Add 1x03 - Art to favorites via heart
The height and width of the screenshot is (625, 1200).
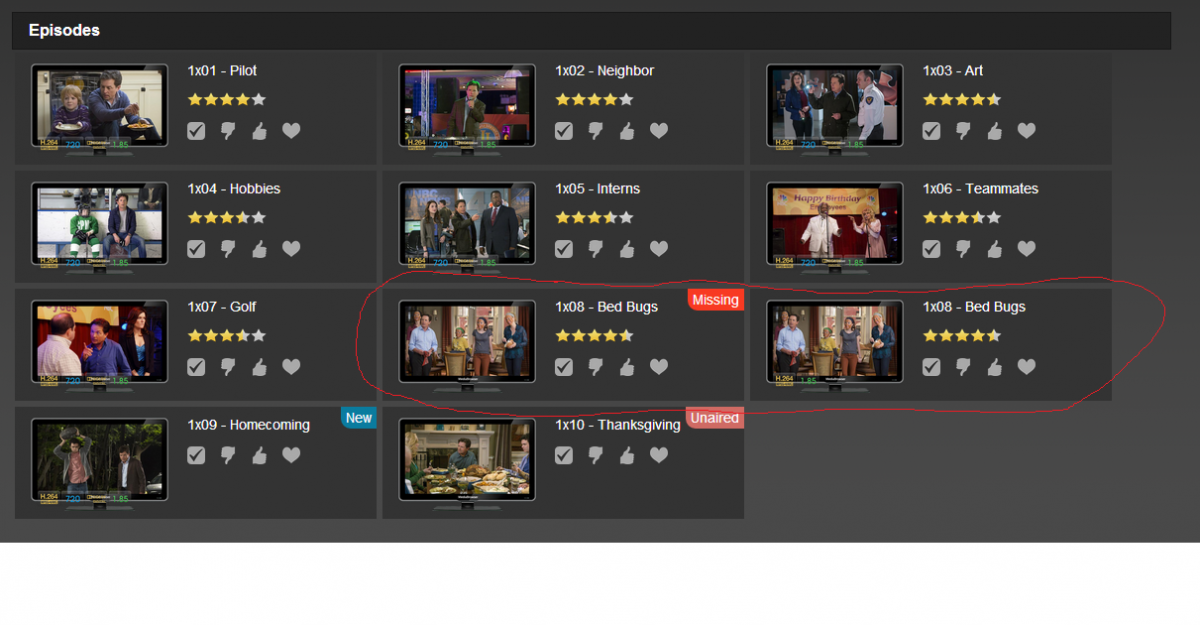1026,131
